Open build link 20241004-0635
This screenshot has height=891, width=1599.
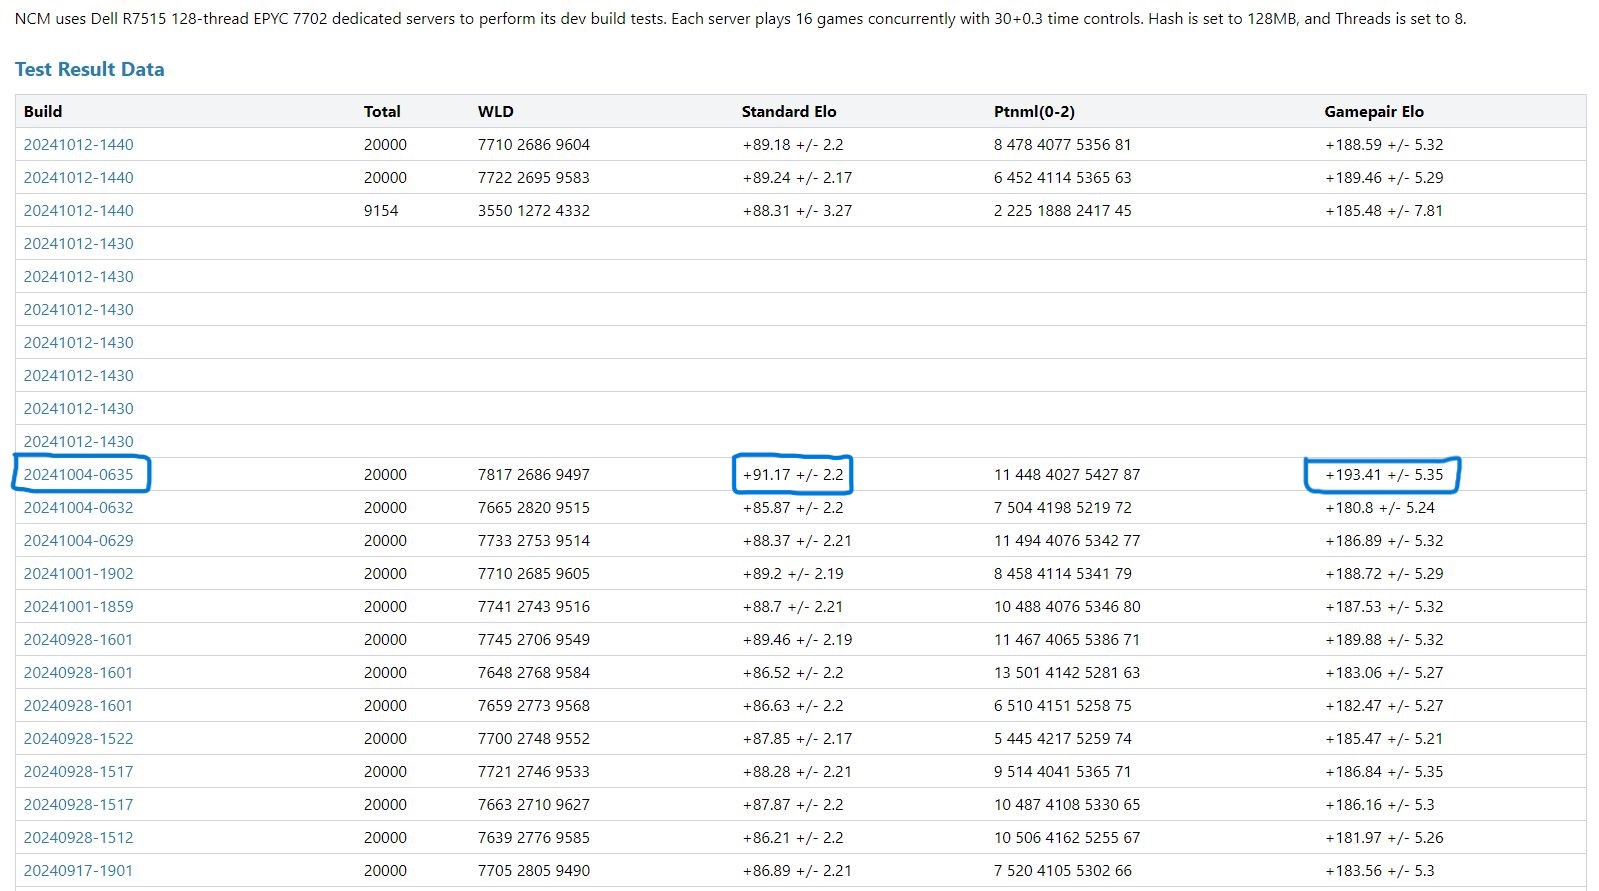[78, 474]
